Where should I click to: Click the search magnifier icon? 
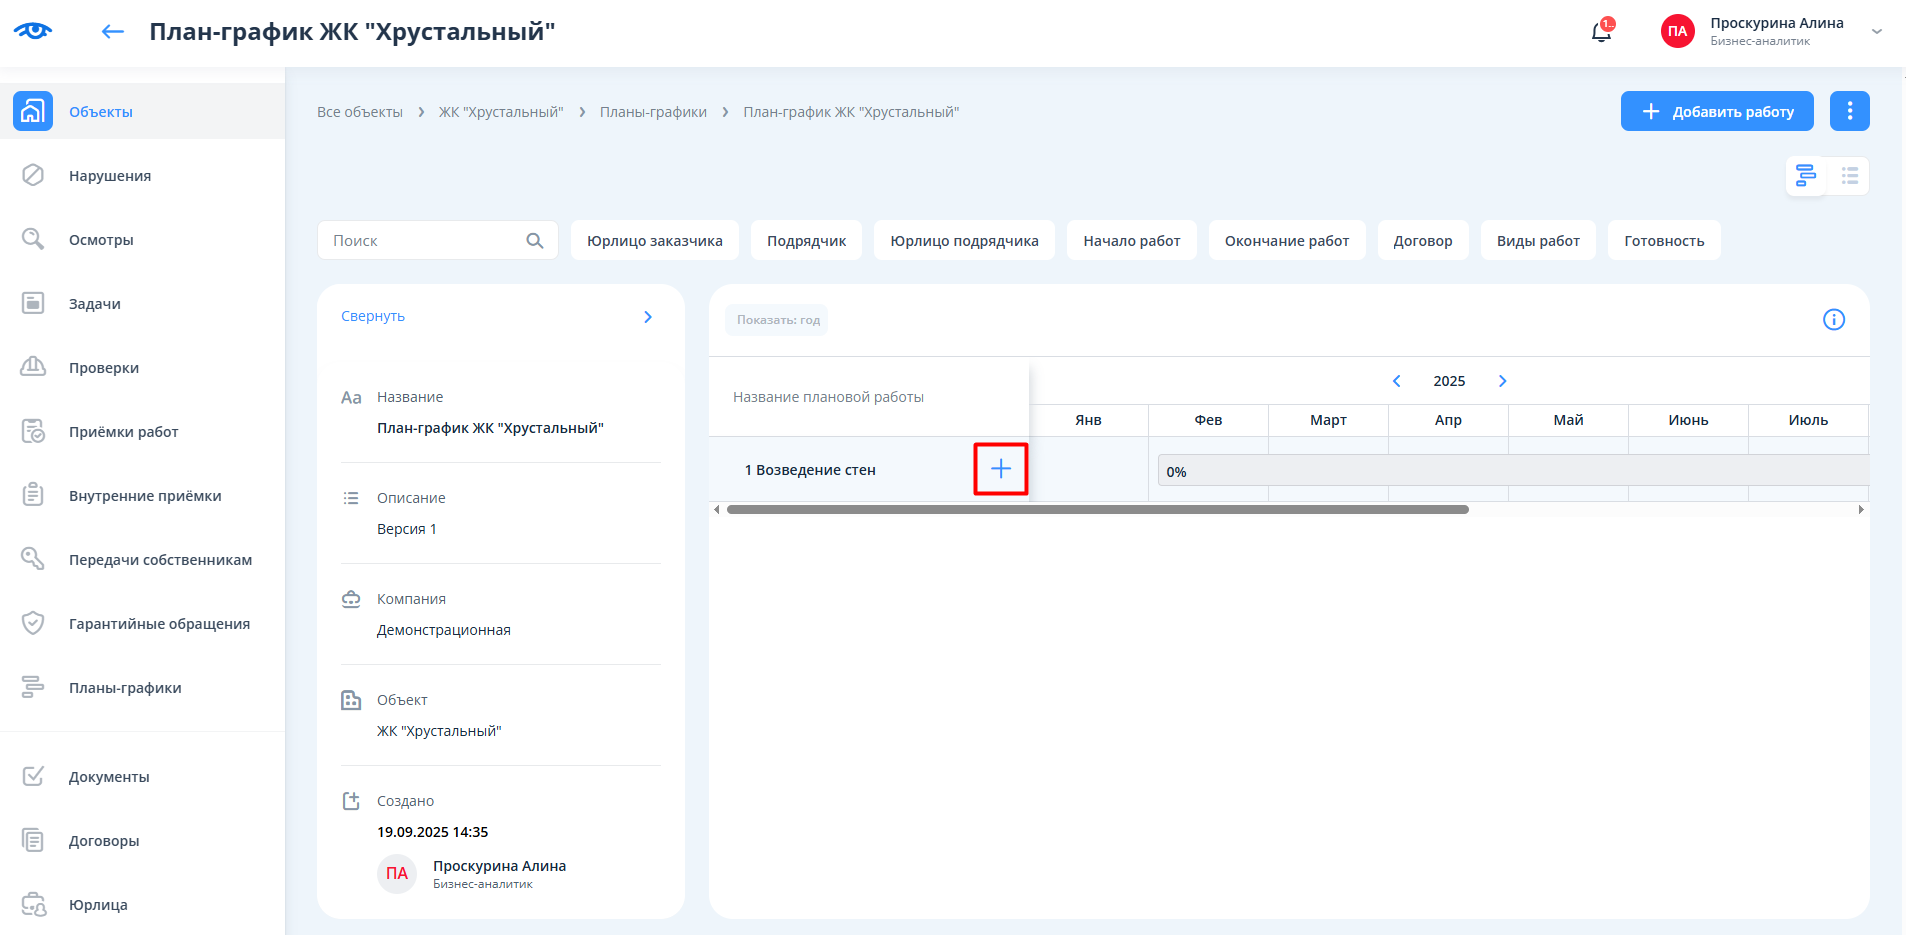coord(535,241)
